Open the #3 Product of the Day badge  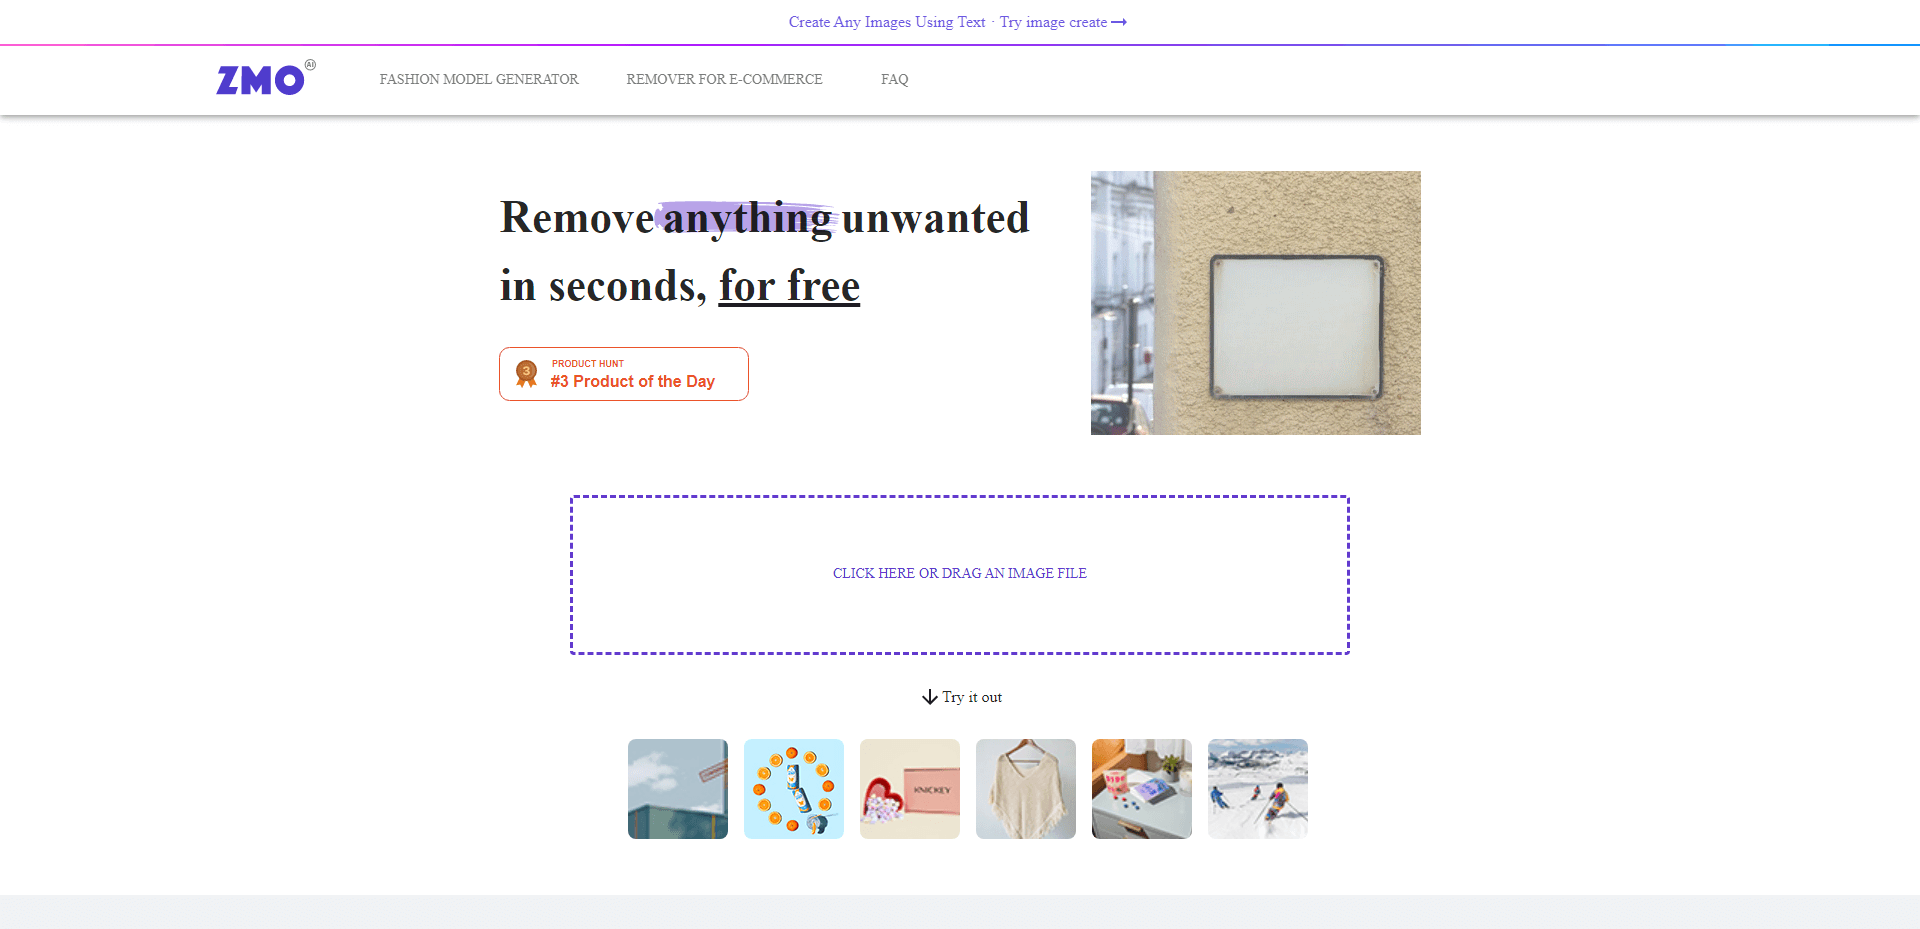[624, 374]
